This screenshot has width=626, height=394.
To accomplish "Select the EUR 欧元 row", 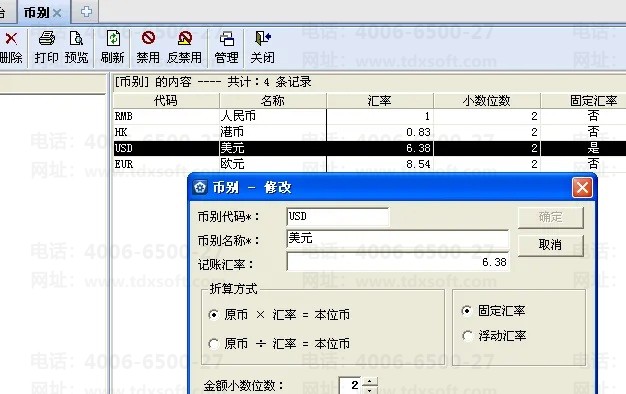I will click(x=369, y=164).
